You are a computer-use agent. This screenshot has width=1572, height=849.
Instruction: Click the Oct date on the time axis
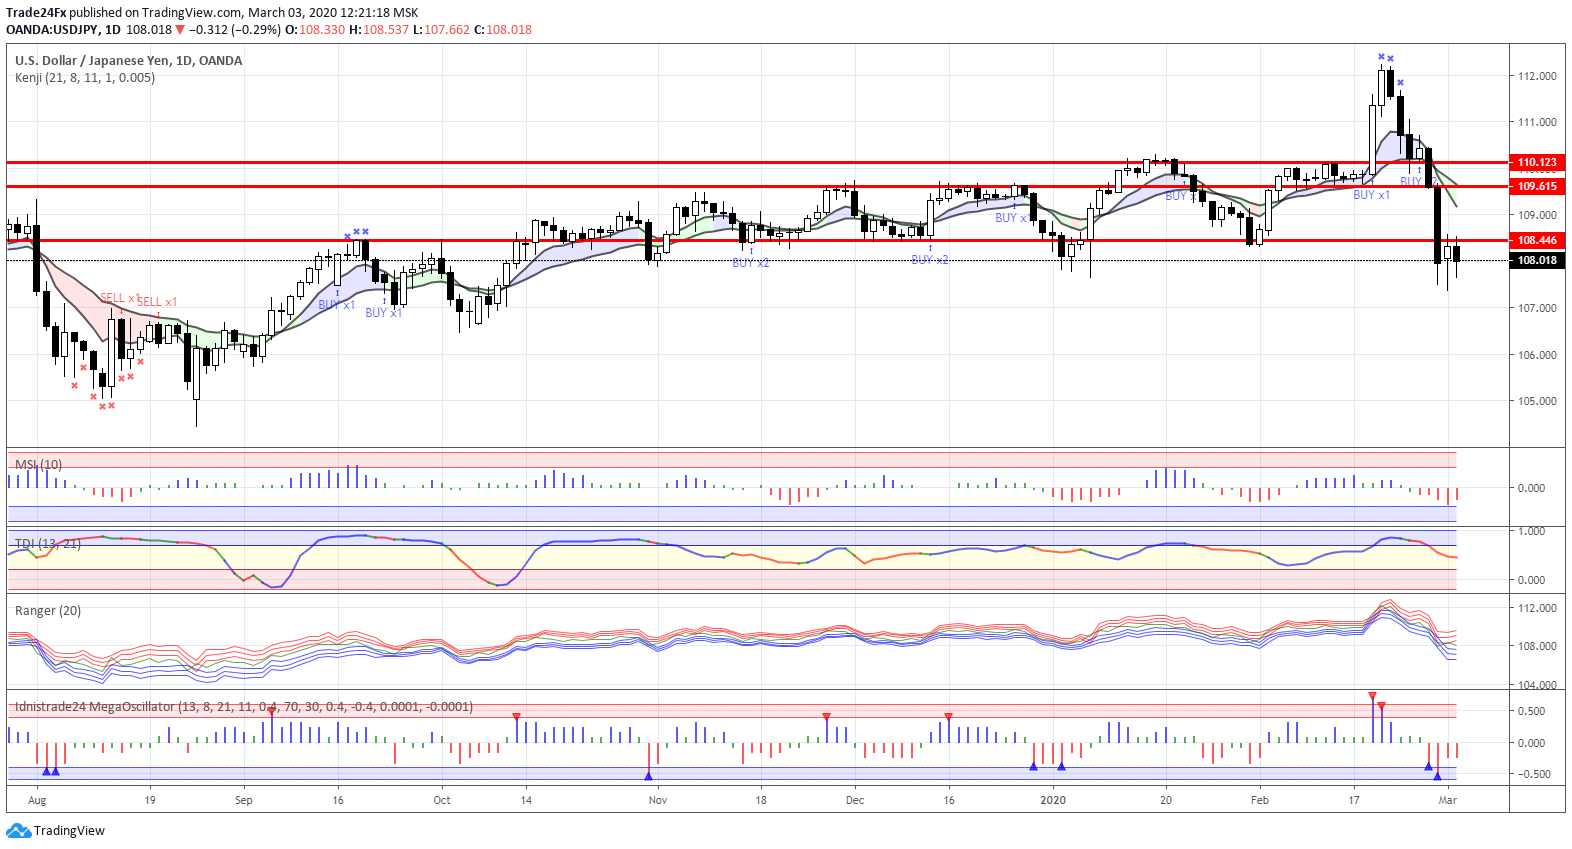[x=442, y=800]
